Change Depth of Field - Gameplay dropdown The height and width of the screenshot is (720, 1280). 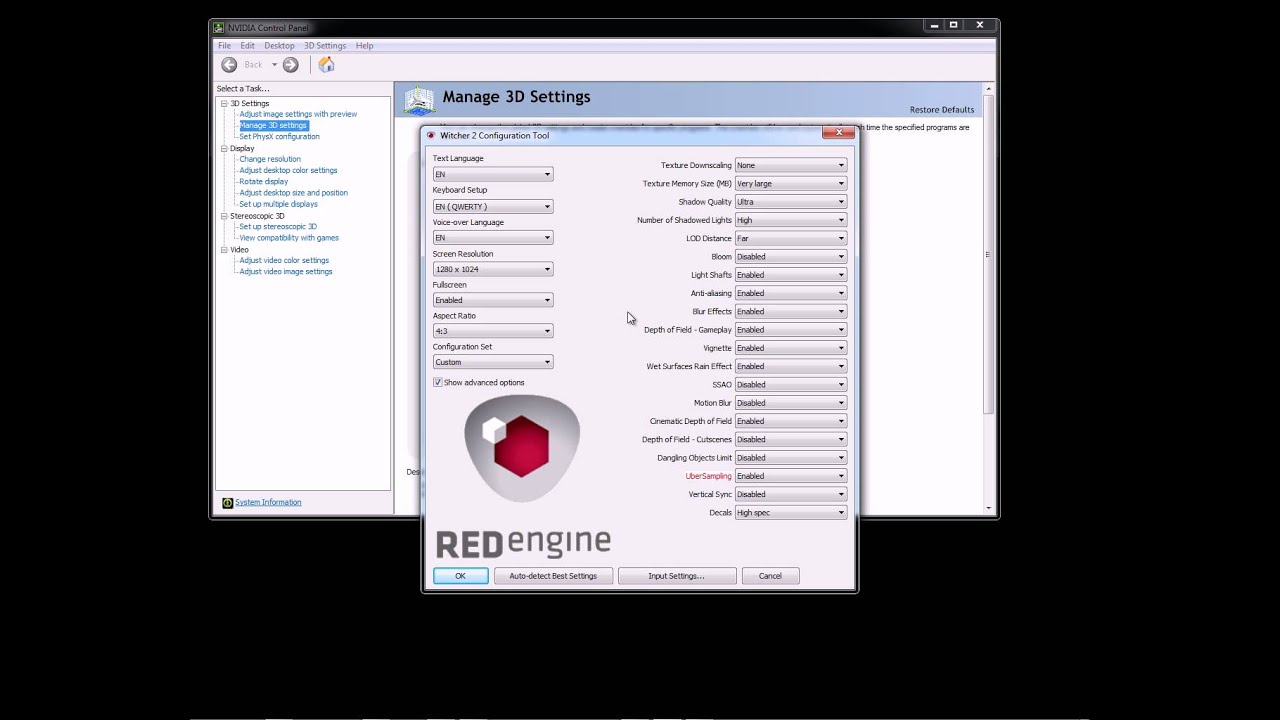(x=791, y=329)
